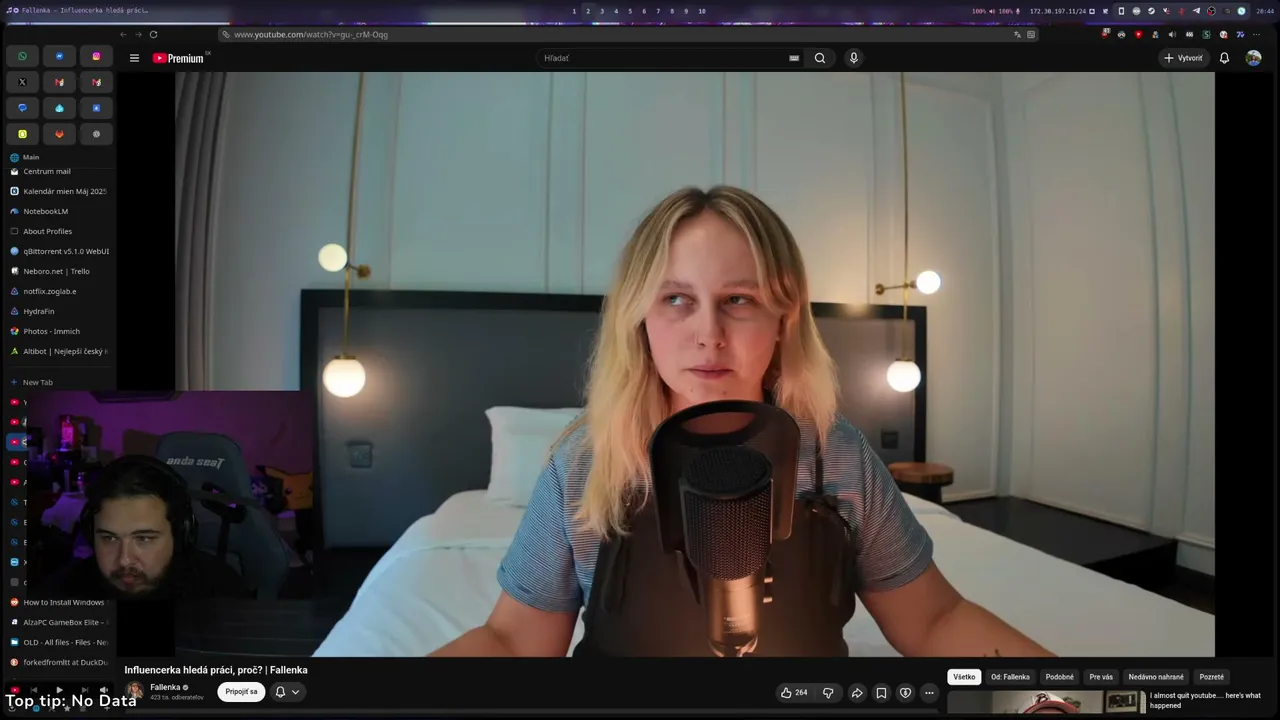The width and height of the screenshot is (1280, 720).
Task: Open the Messenger pinned tab
Action: pos(59,56)
